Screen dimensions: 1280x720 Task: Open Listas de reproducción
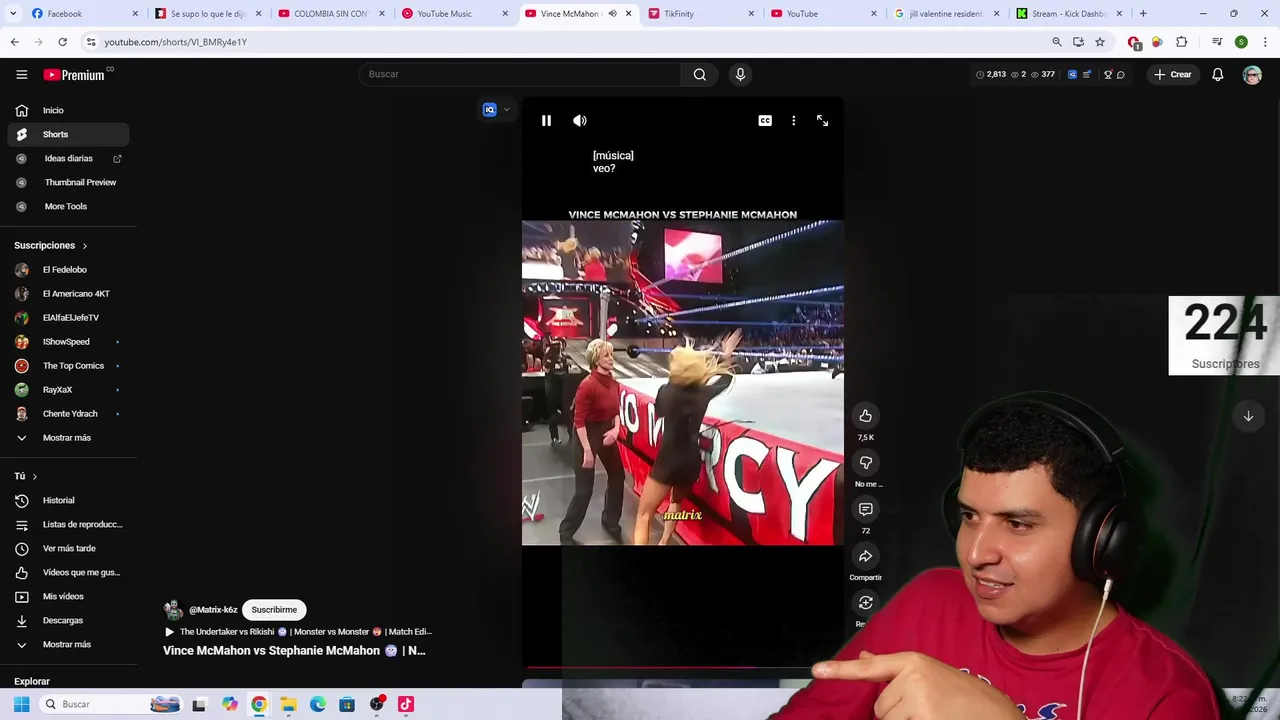pos(68,524)
